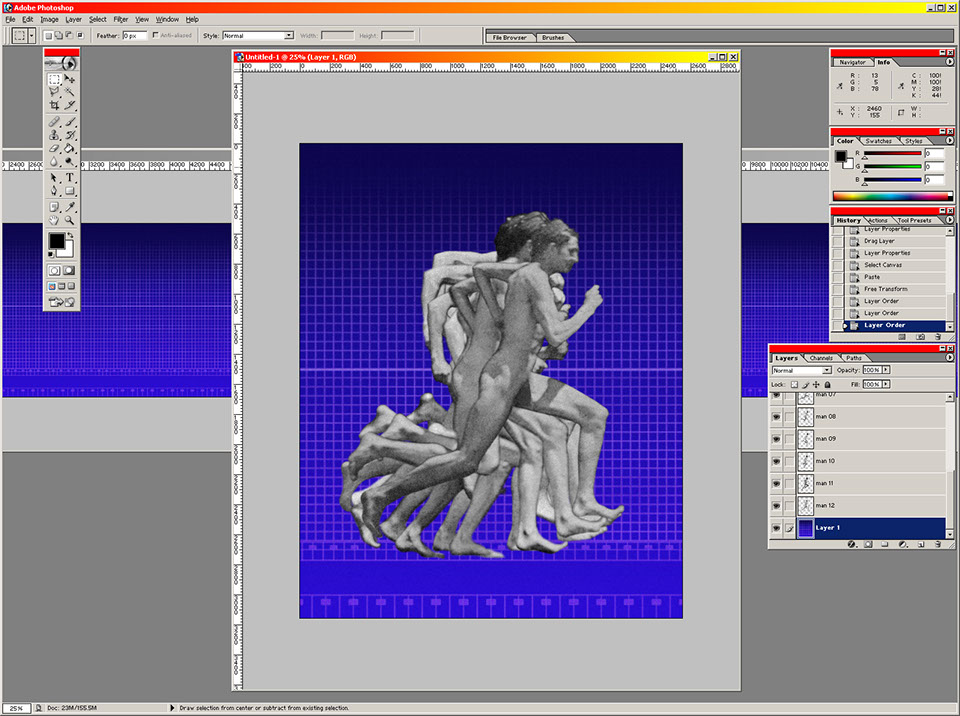The height and width of the screenshot is (716, 960).
Task: Select the Path Selection arrow tool
Action: coord(54,178)
